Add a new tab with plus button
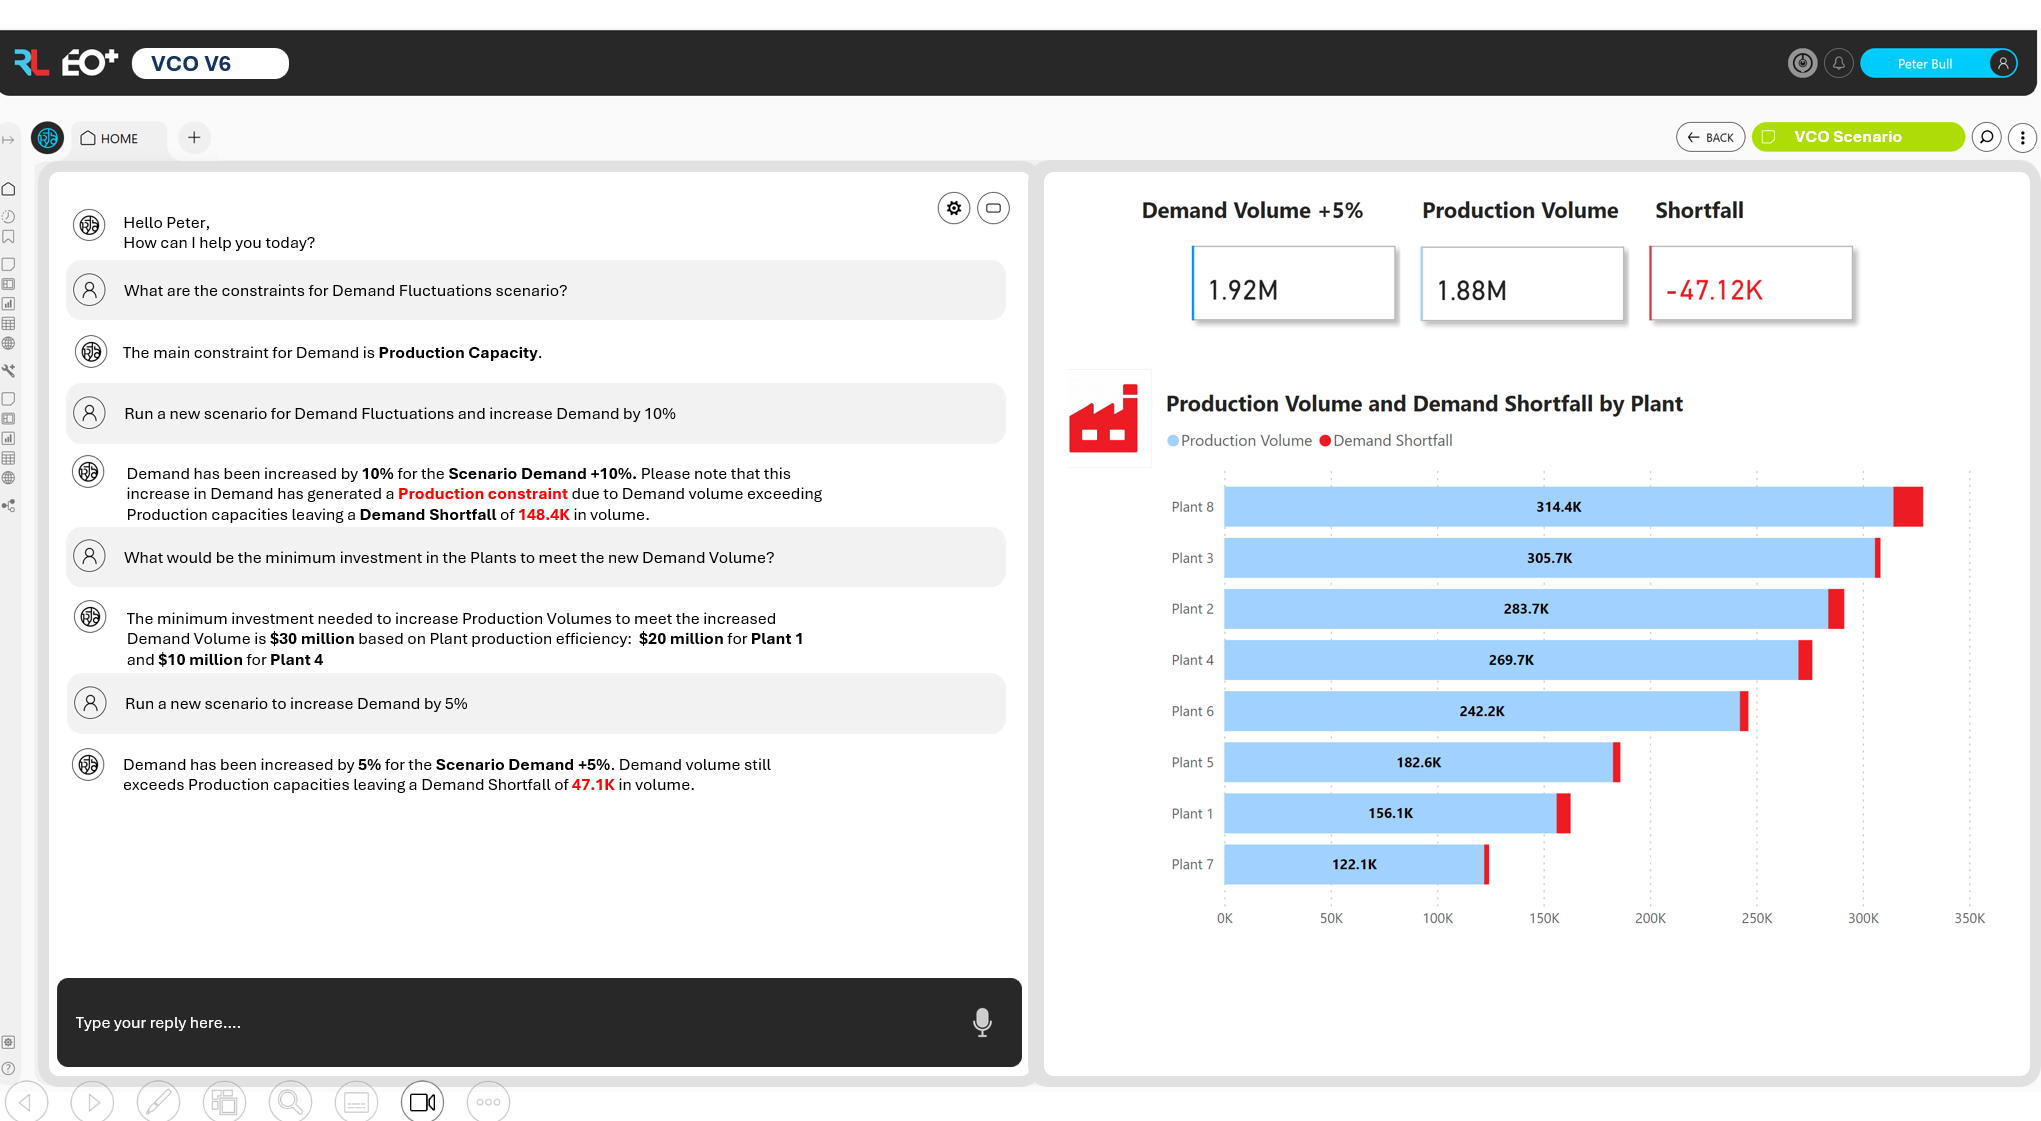This screenshot has height=1121, width=2041. point(194,137)
